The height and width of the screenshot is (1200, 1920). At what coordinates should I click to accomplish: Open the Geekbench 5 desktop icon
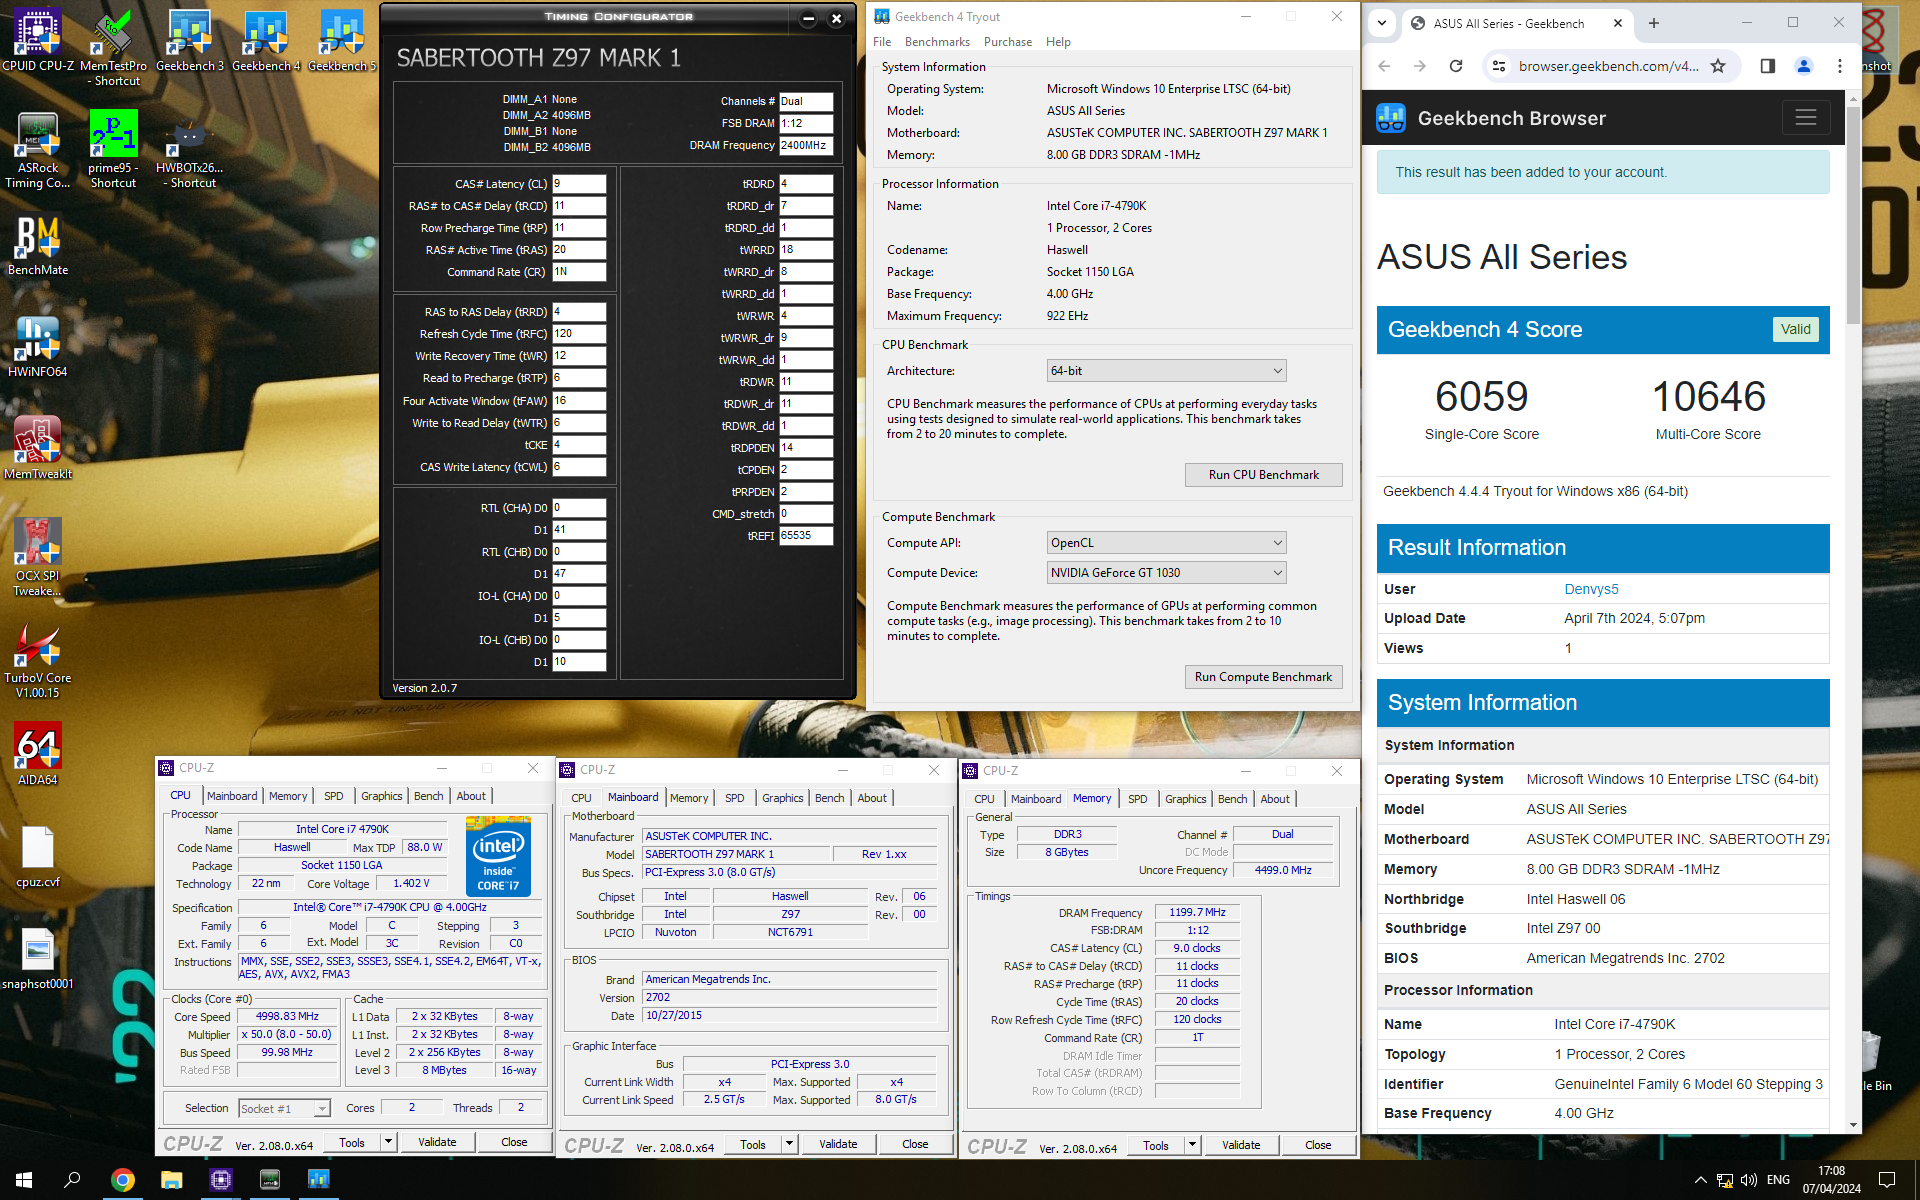(x=342, y=40)
